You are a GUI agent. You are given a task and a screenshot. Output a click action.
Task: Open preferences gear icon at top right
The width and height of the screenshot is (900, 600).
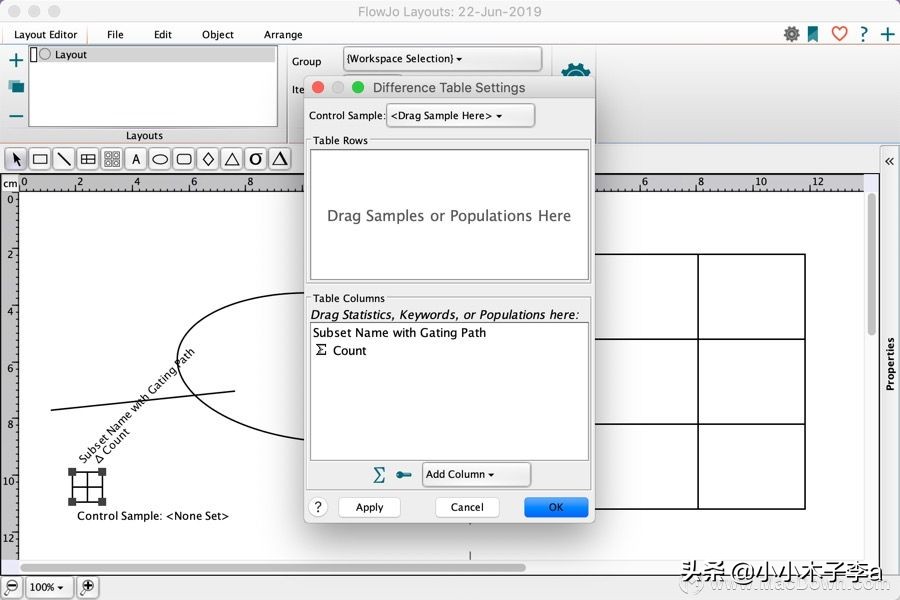792,34
